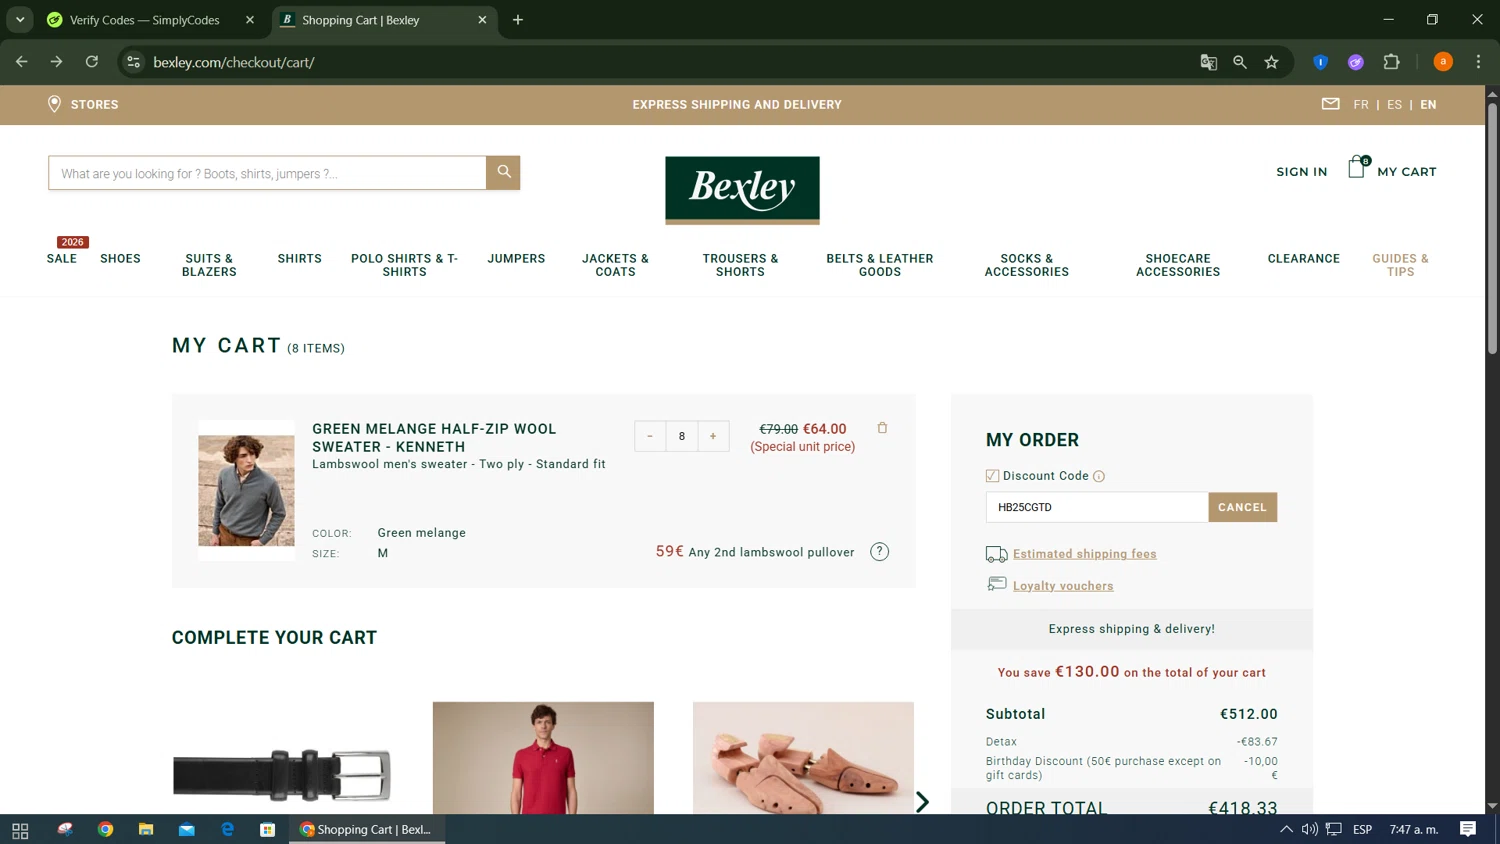This screenshot has width=1500, height=844.
Task: Show hidden system tray icons
Action: point(1286,829)
